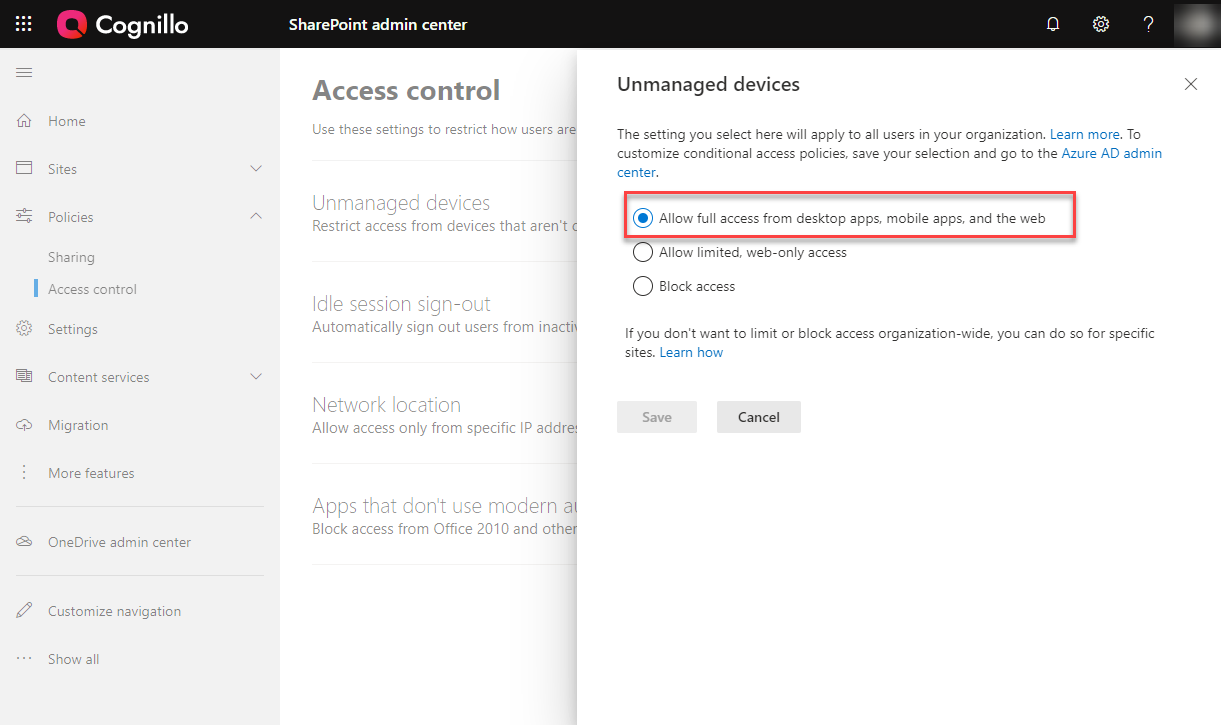
Task: Click the Save button
Action: click(x=657, y=417)
